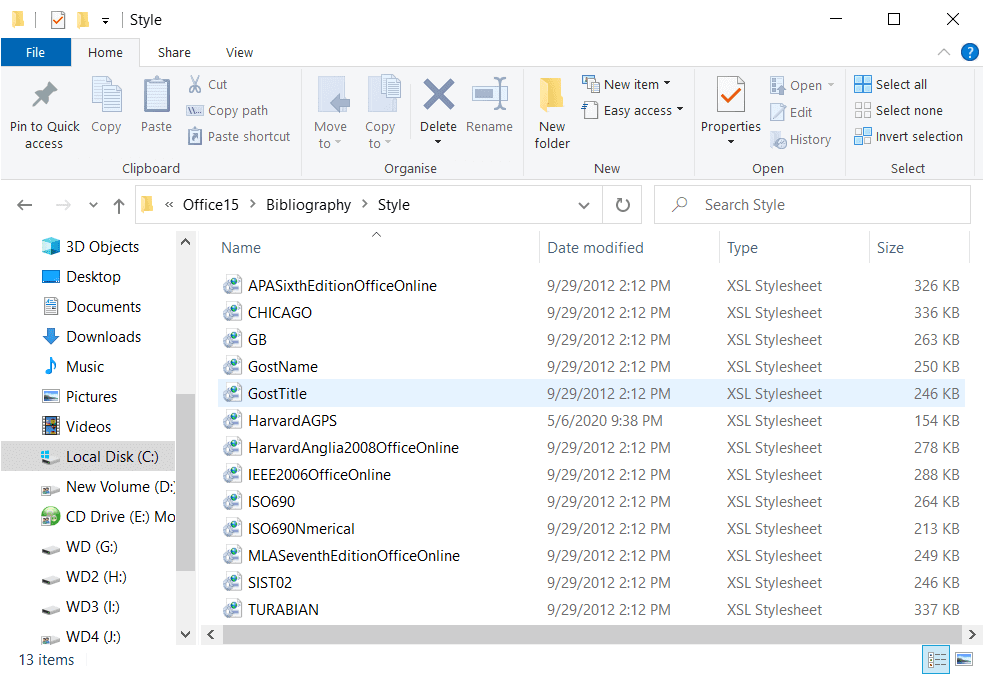The image size is (984, 675).
Task: Open the New item dropdown
Action: click(626, 84)
